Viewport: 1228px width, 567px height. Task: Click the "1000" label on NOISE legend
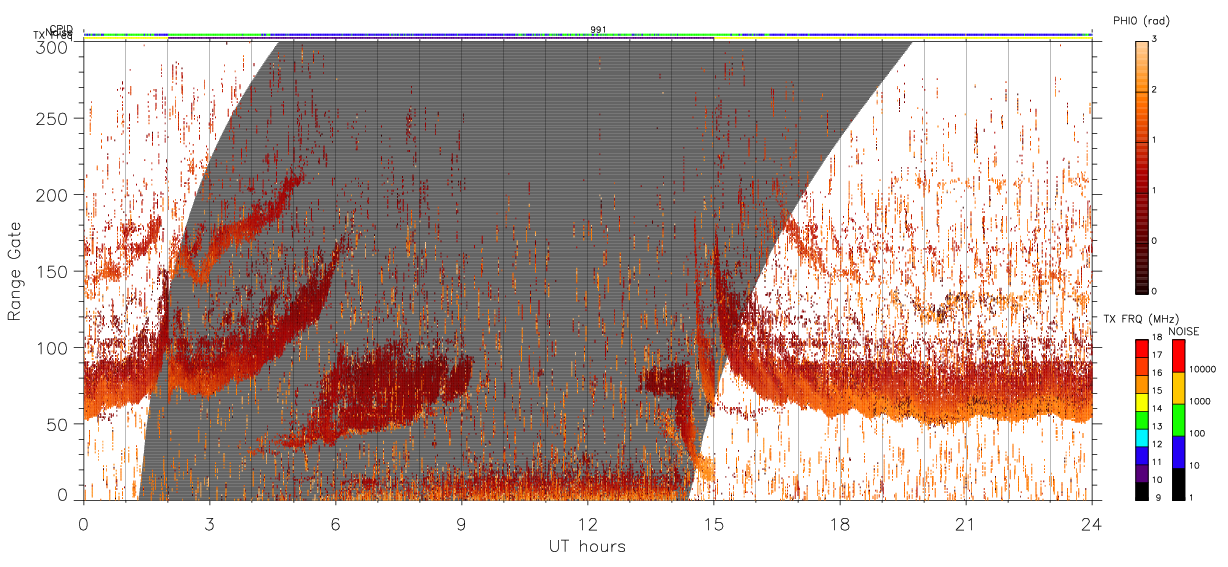pyautogui.click(x=1198, y=401)
